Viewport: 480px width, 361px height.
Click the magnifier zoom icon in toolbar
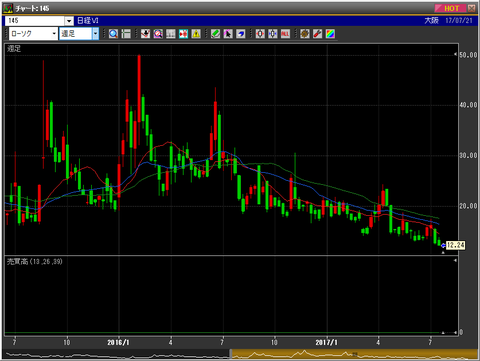coord(113,34)
